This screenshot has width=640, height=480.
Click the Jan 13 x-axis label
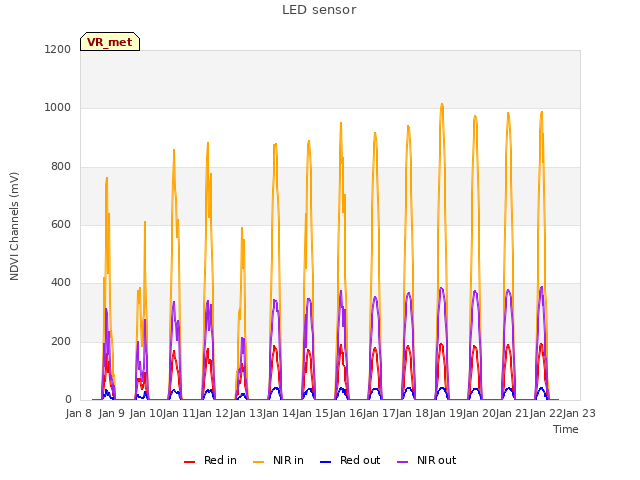[246, 413]
